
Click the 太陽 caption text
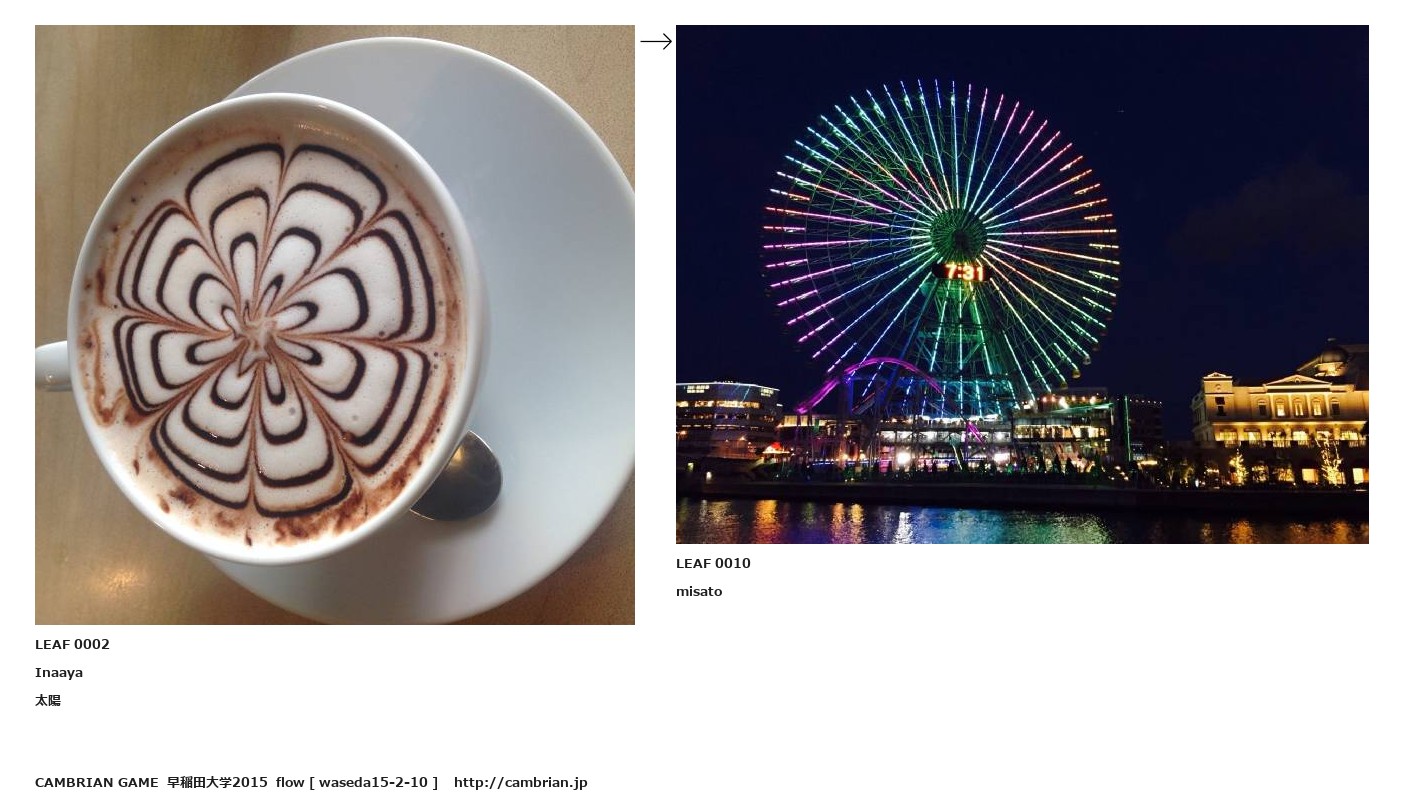click(x=48, y=700)
